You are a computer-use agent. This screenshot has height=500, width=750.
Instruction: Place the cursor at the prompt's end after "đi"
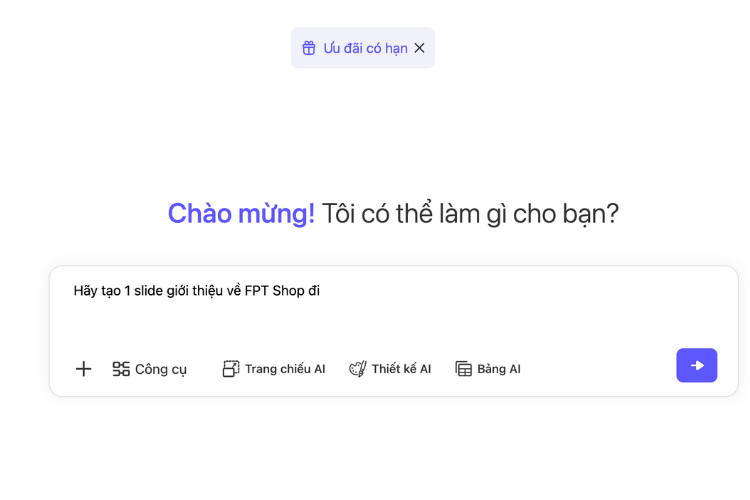(x=321, y=291)
